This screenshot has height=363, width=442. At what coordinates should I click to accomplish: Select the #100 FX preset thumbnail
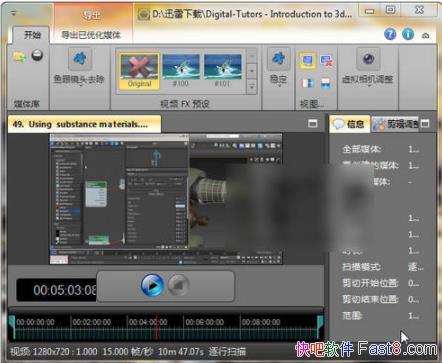(181, 71)
